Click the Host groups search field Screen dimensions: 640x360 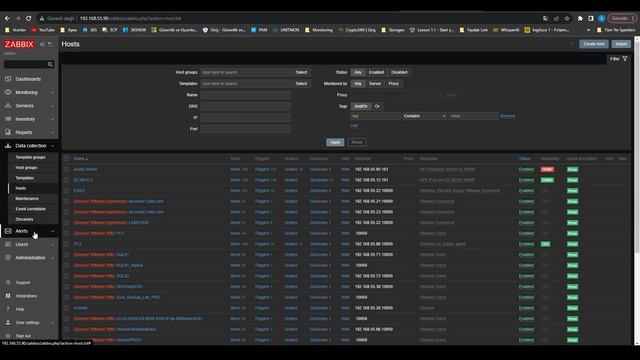click(x=246, y=72)
